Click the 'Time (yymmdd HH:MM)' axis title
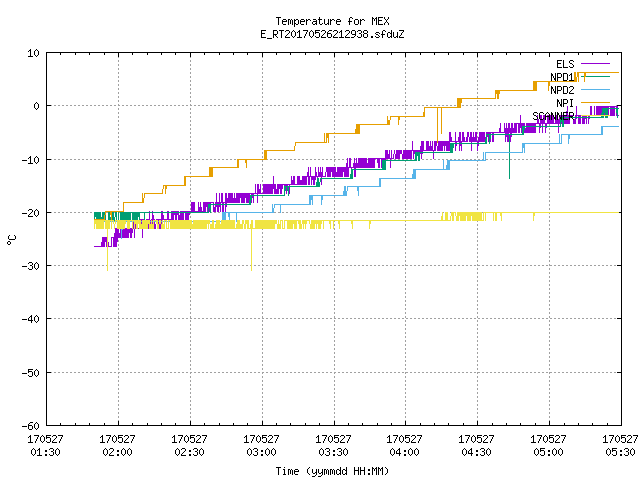This screenshot has width=640, height=480. coord(332,471)
